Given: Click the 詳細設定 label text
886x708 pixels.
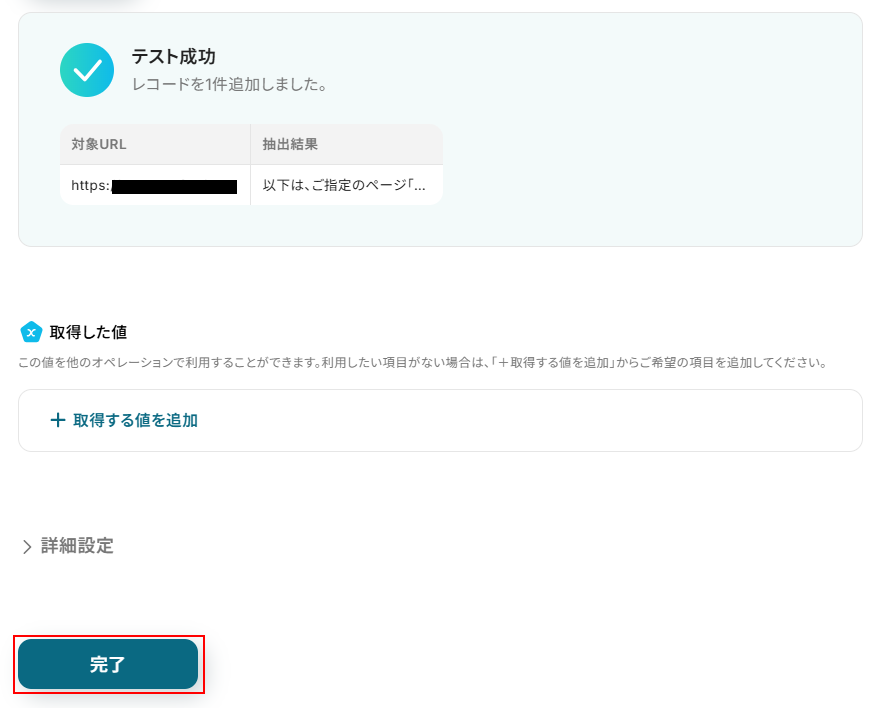Looking at the screenshot, I should (77, 546).
